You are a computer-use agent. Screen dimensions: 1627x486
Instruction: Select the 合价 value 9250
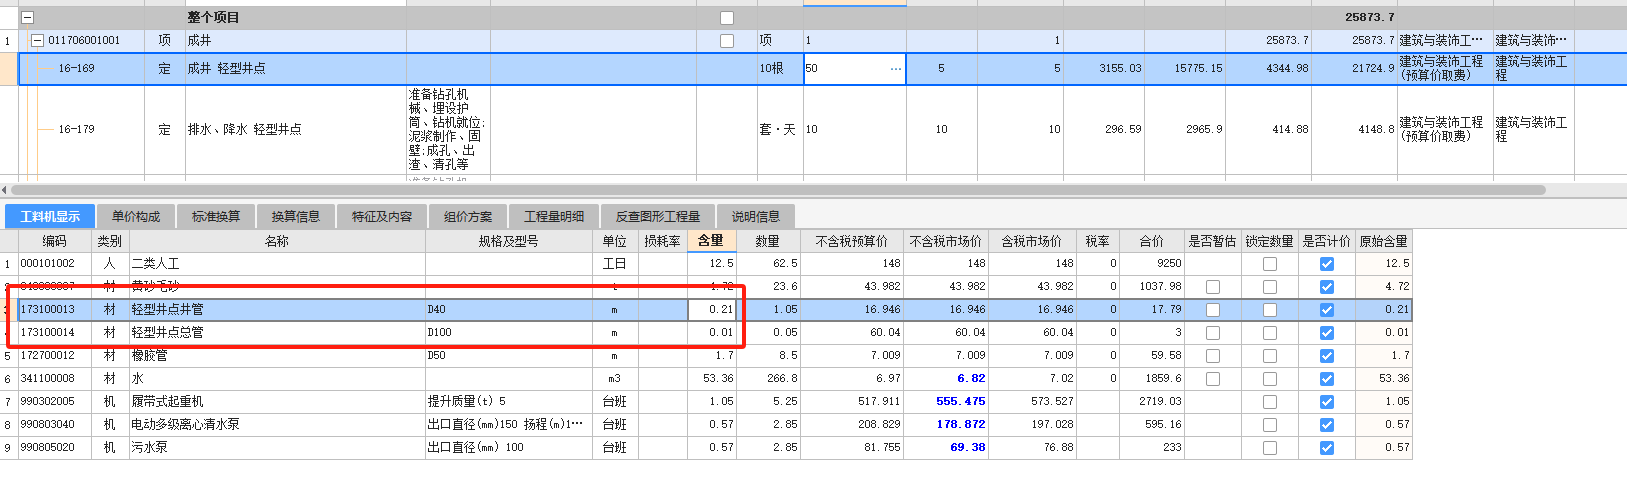click(1151, 264)
